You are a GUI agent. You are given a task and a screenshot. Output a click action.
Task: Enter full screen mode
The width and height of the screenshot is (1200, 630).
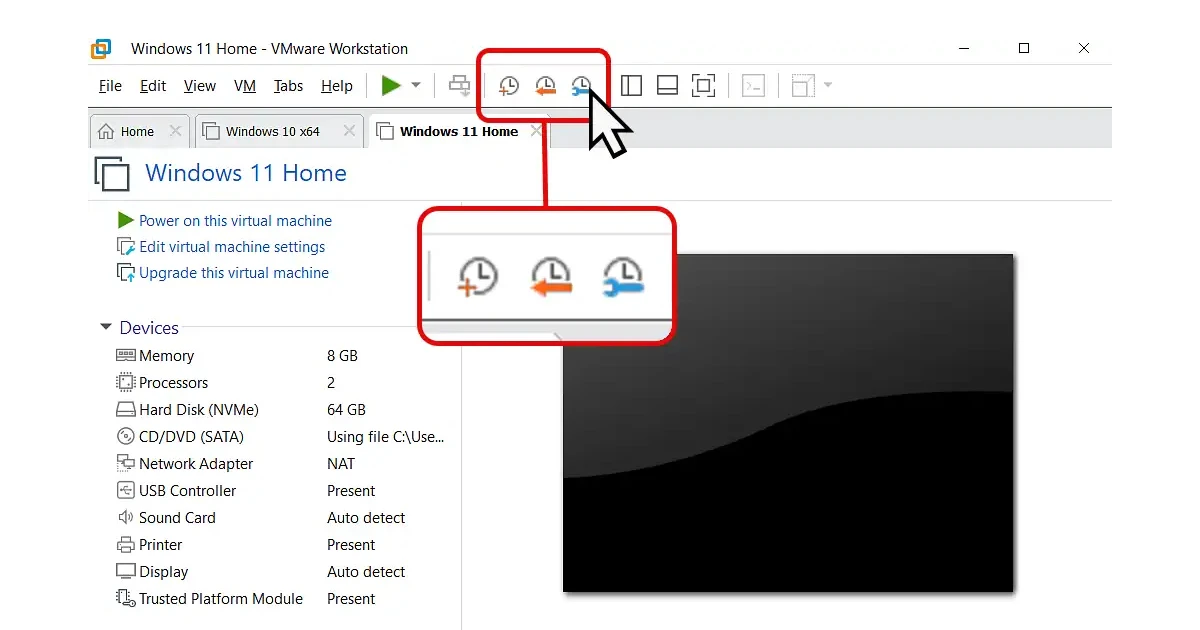703,86
